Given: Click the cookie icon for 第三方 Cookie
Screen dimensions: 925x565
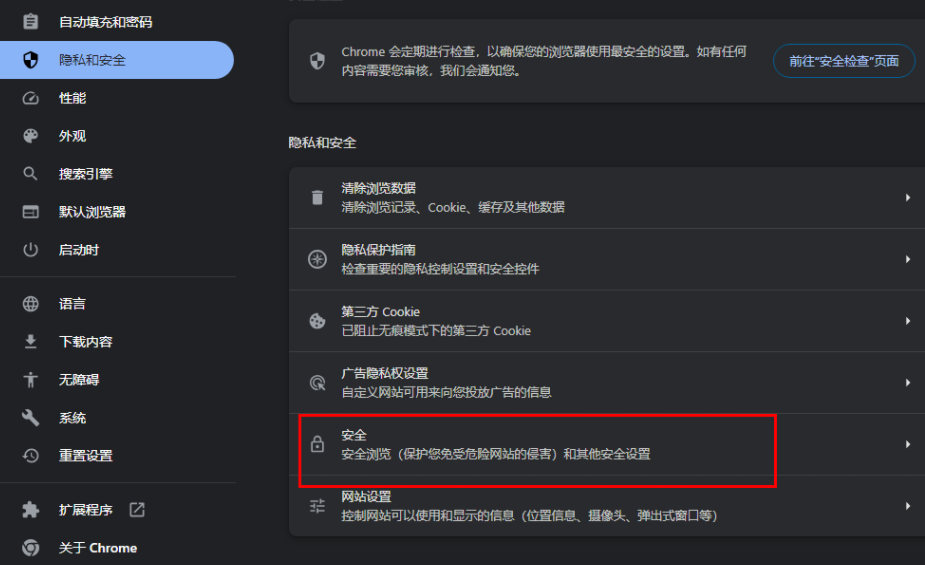Looking at the screenshot, I should pyautogui.click(x=317, y=321).
